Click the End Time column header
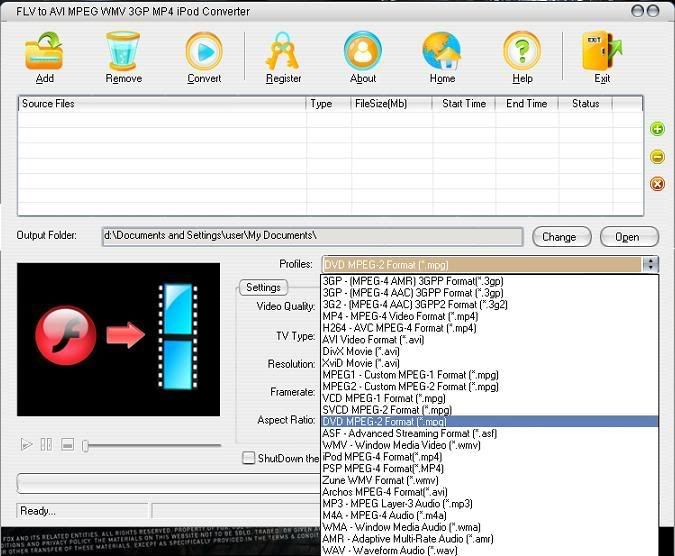675x556 pixels. 526,104
